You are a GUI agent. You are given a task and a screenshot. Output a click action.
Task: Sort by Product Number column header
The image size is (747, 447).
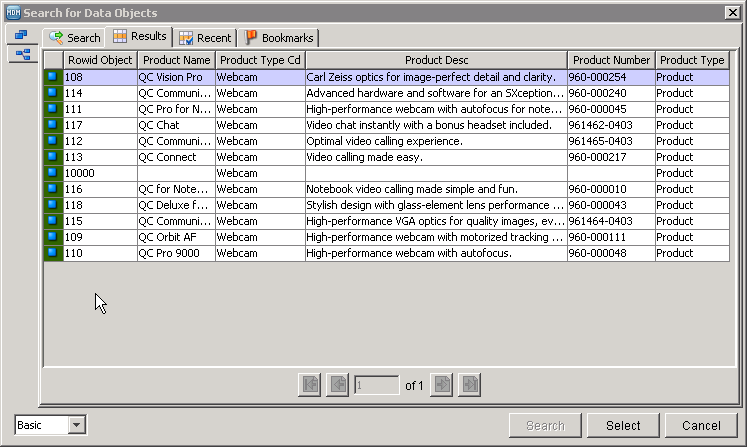(x=611, y=60)
